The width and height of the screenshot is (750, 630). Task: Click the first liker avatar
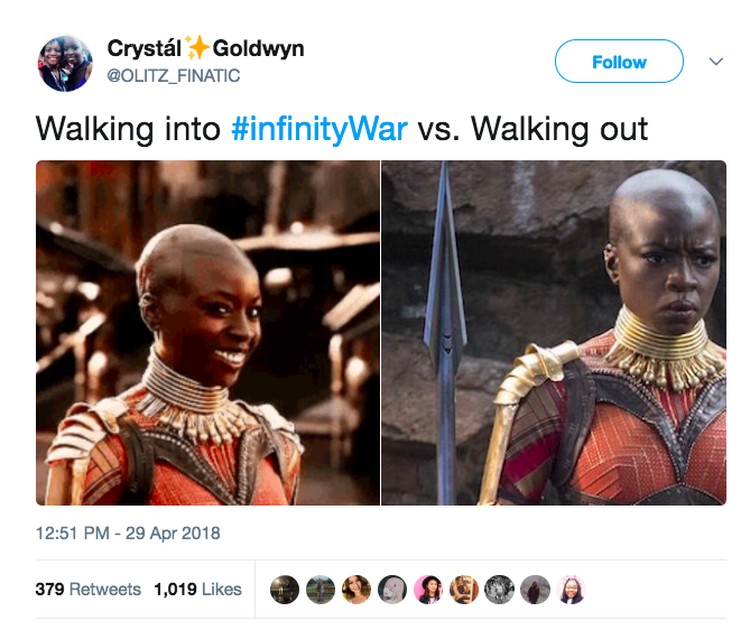(285, 589)
